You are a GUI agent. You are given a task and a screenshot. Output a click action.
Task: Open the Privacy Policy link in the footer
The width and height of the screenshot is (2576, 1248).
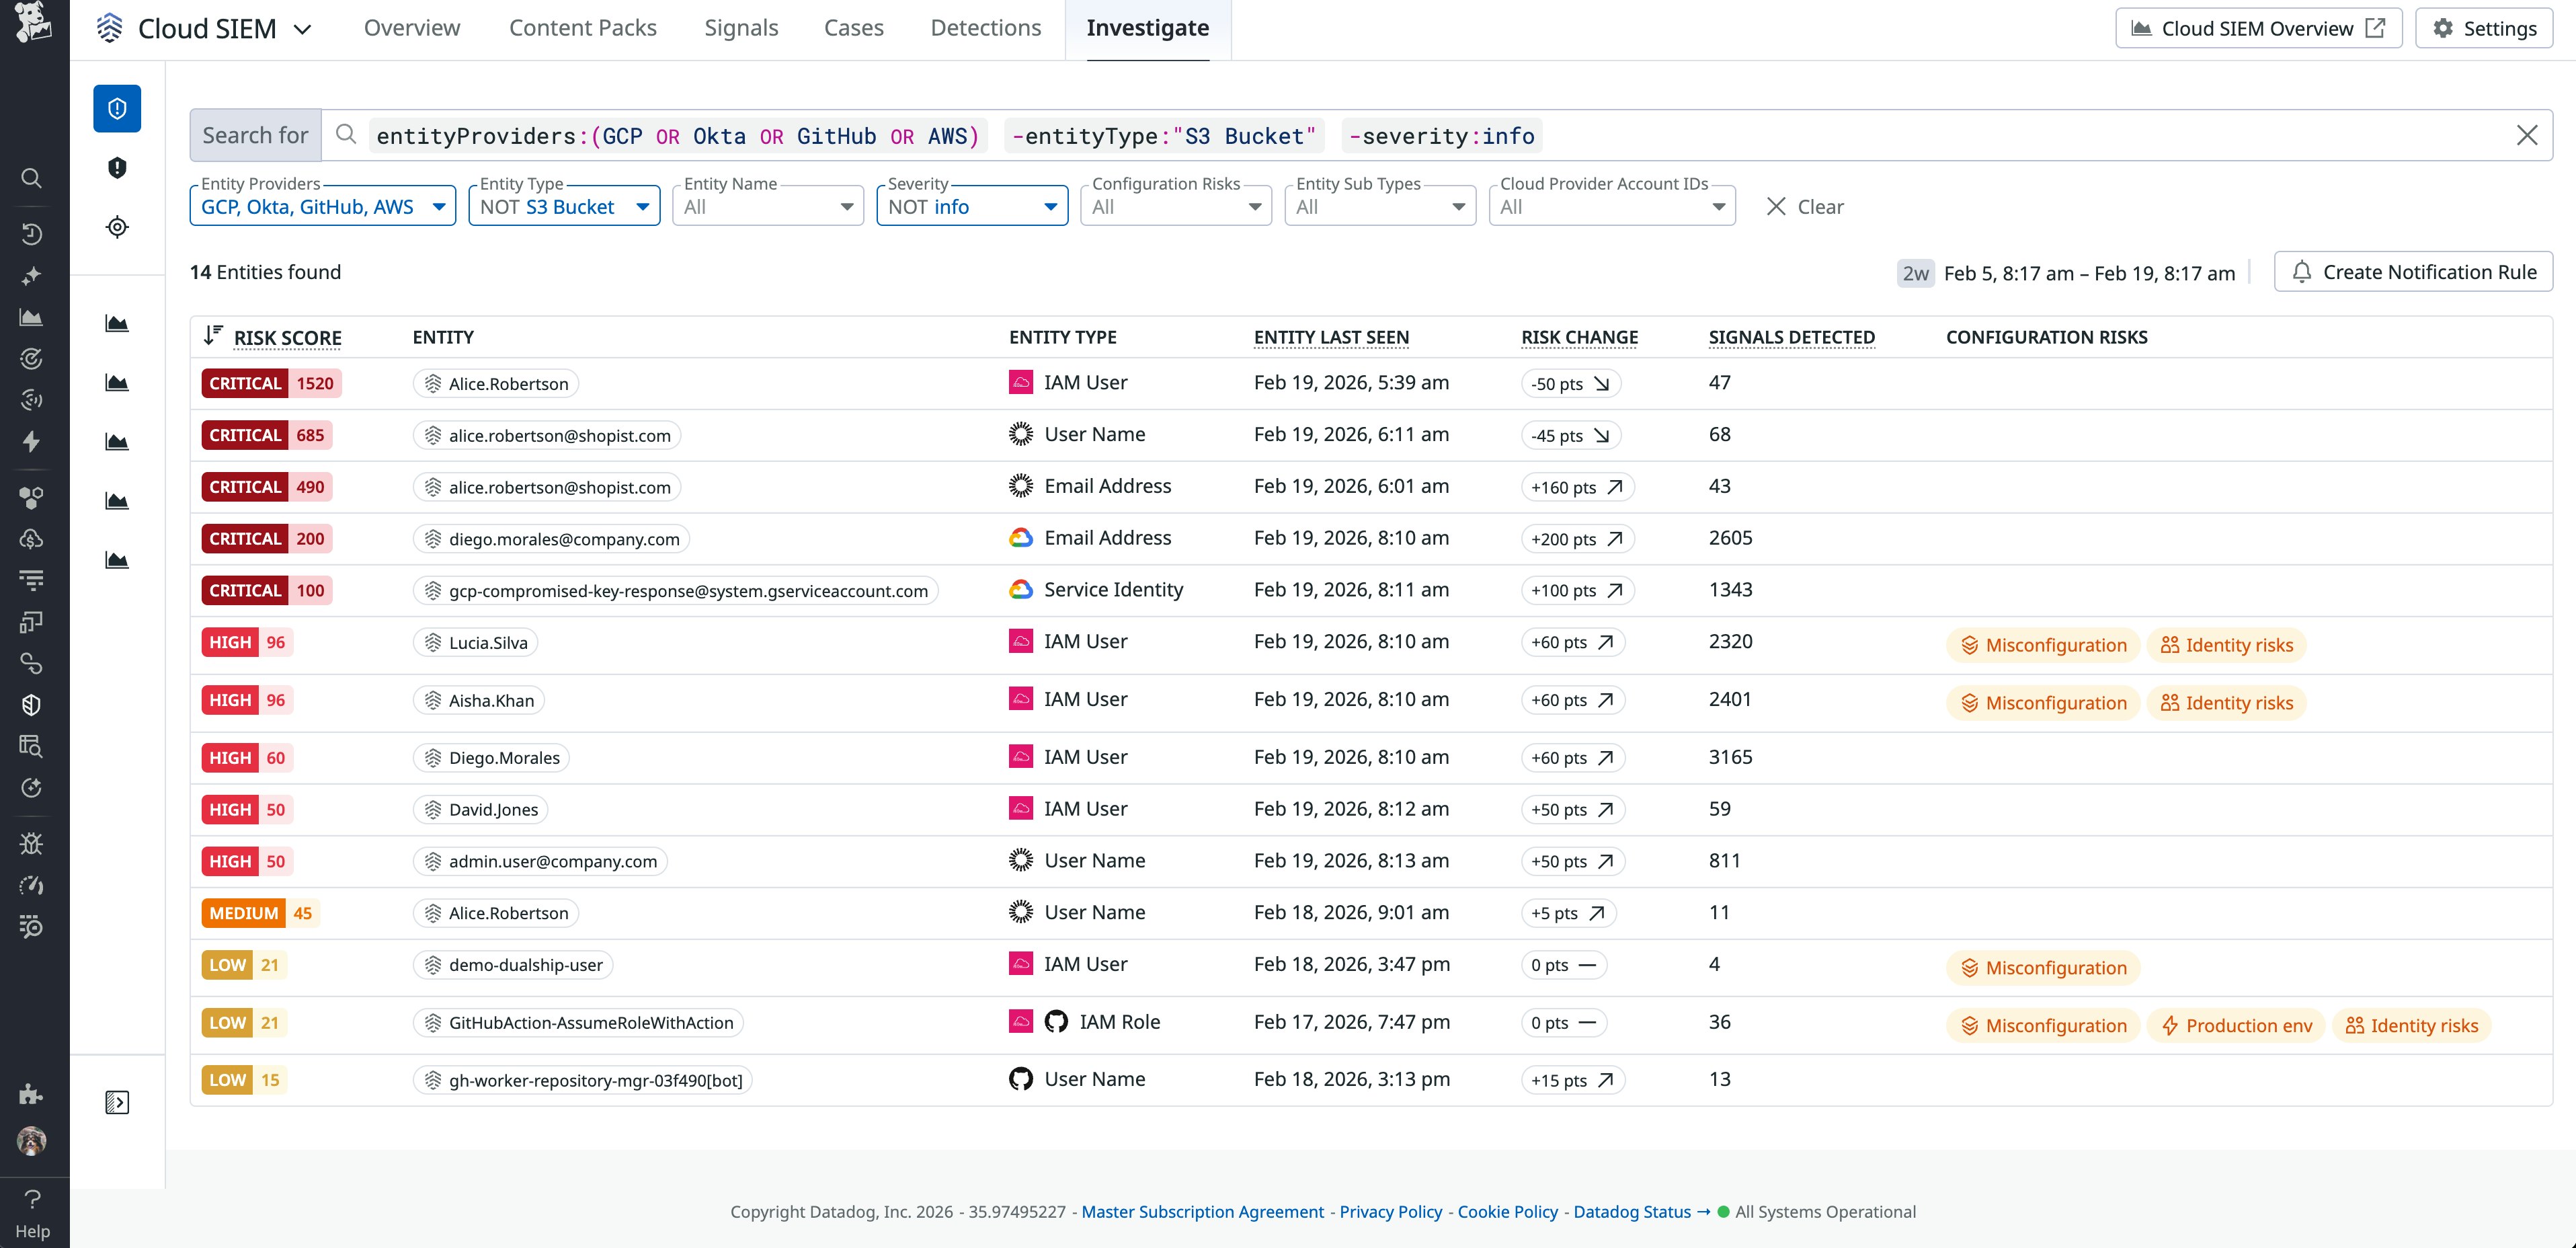pos(1390,1211)
